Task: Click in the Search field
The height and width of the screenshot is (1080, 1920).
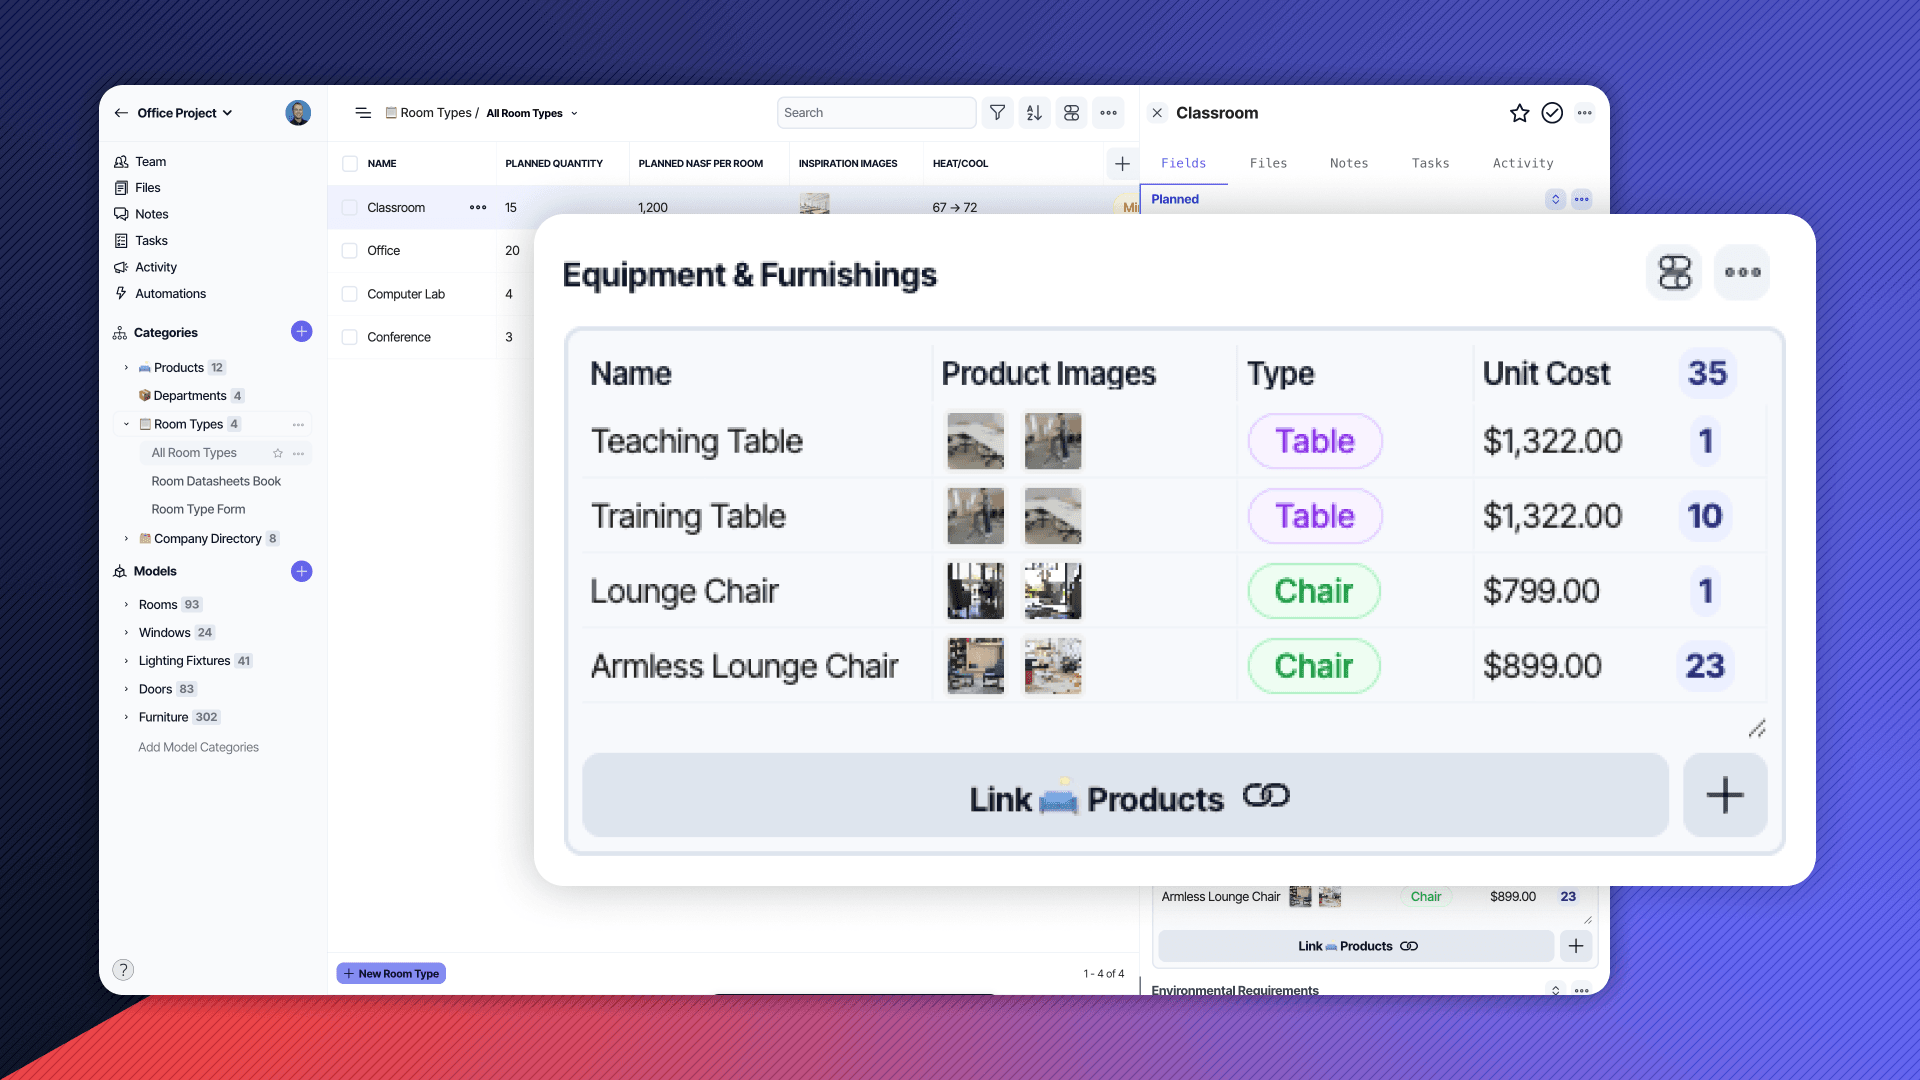Action: (x=875, y=113)
